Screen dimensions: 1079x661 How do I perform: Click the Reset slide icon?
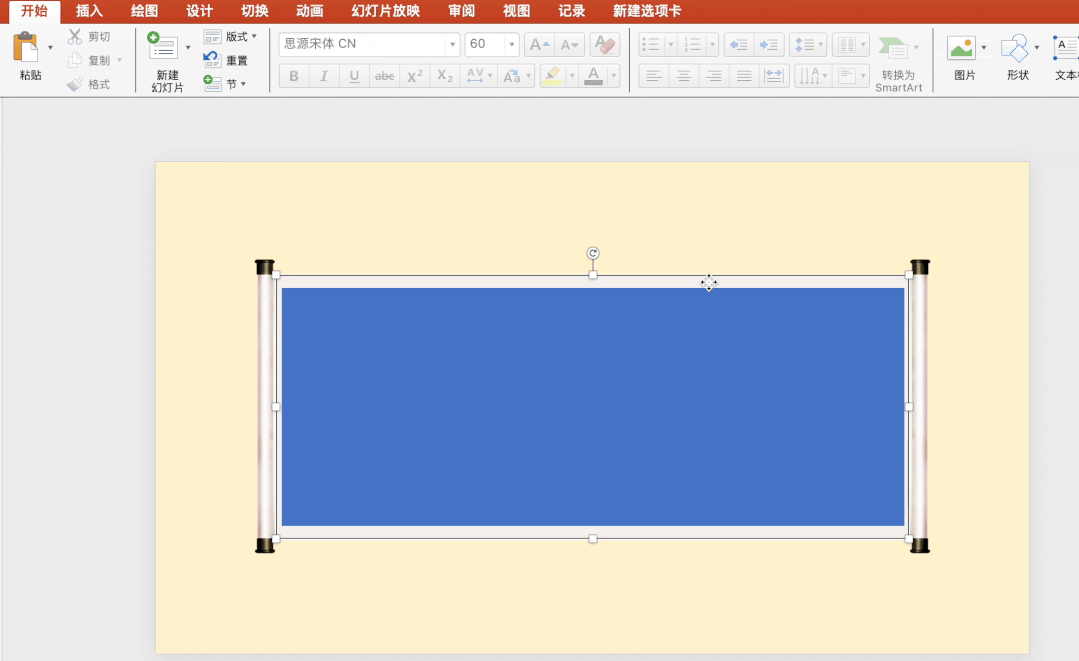coord(212,60)
